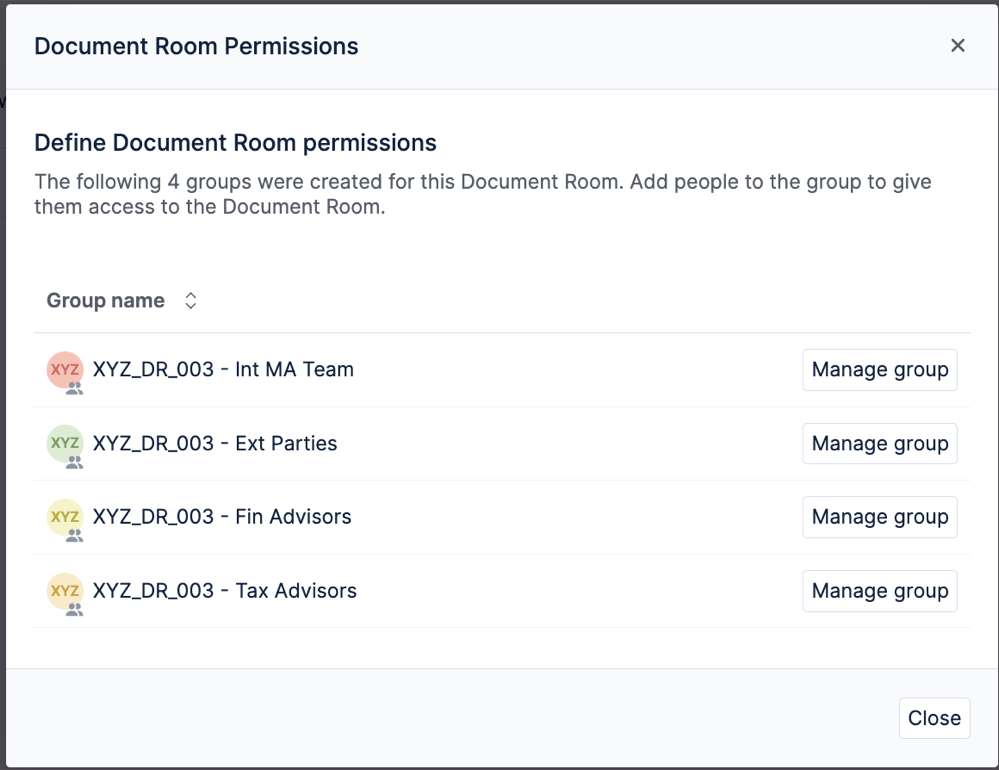
Task: Select the XYZ_DR_003 - Tax Advisors row
Action: 224,591
